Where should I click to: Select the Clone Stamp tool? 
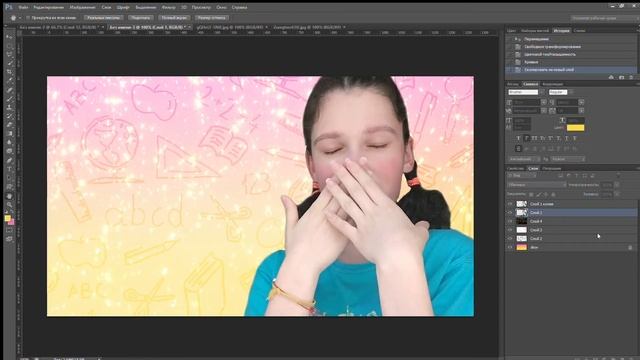pos(9,107)
